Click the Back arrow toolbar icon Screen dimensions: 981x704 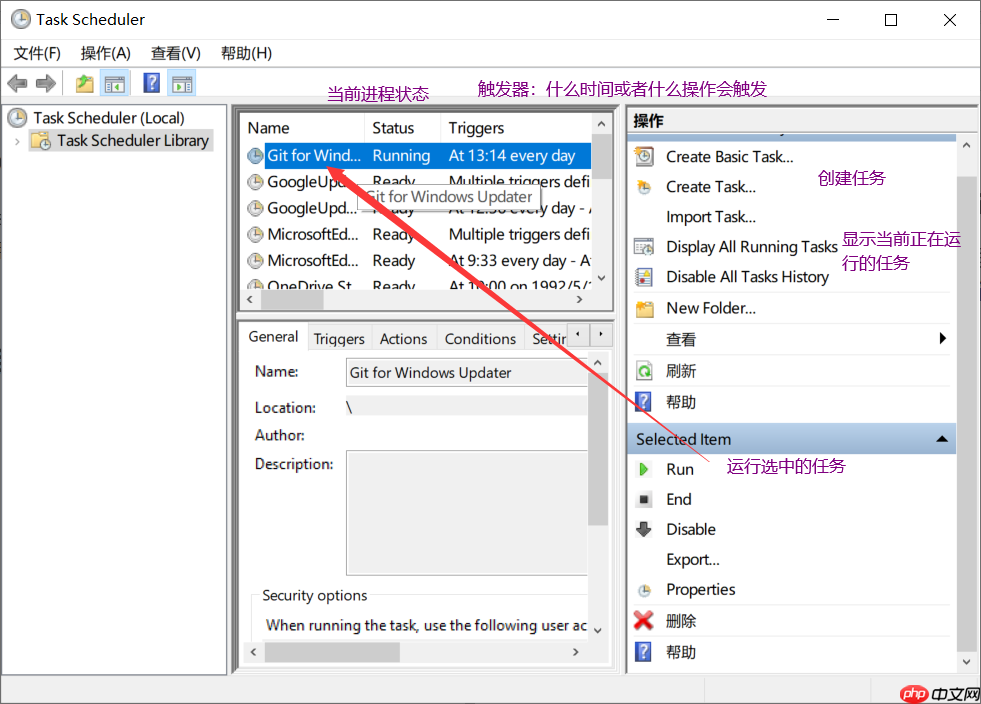point(17,83)
